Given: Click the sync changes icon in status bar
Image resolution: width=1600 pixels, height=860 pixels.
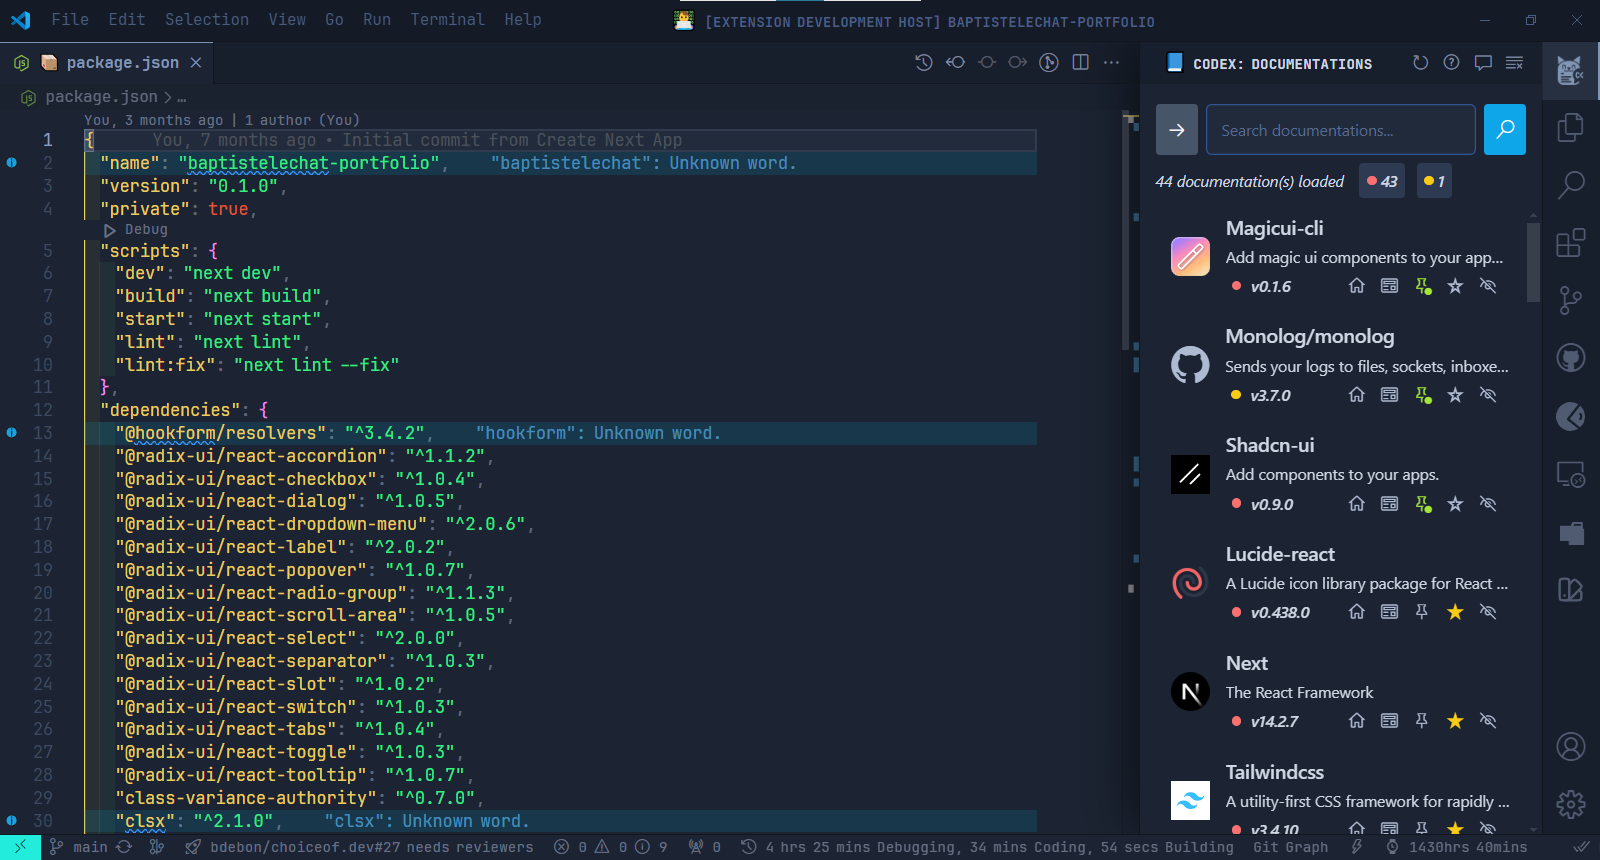Looking at the screenshot, I should [124, 847].
